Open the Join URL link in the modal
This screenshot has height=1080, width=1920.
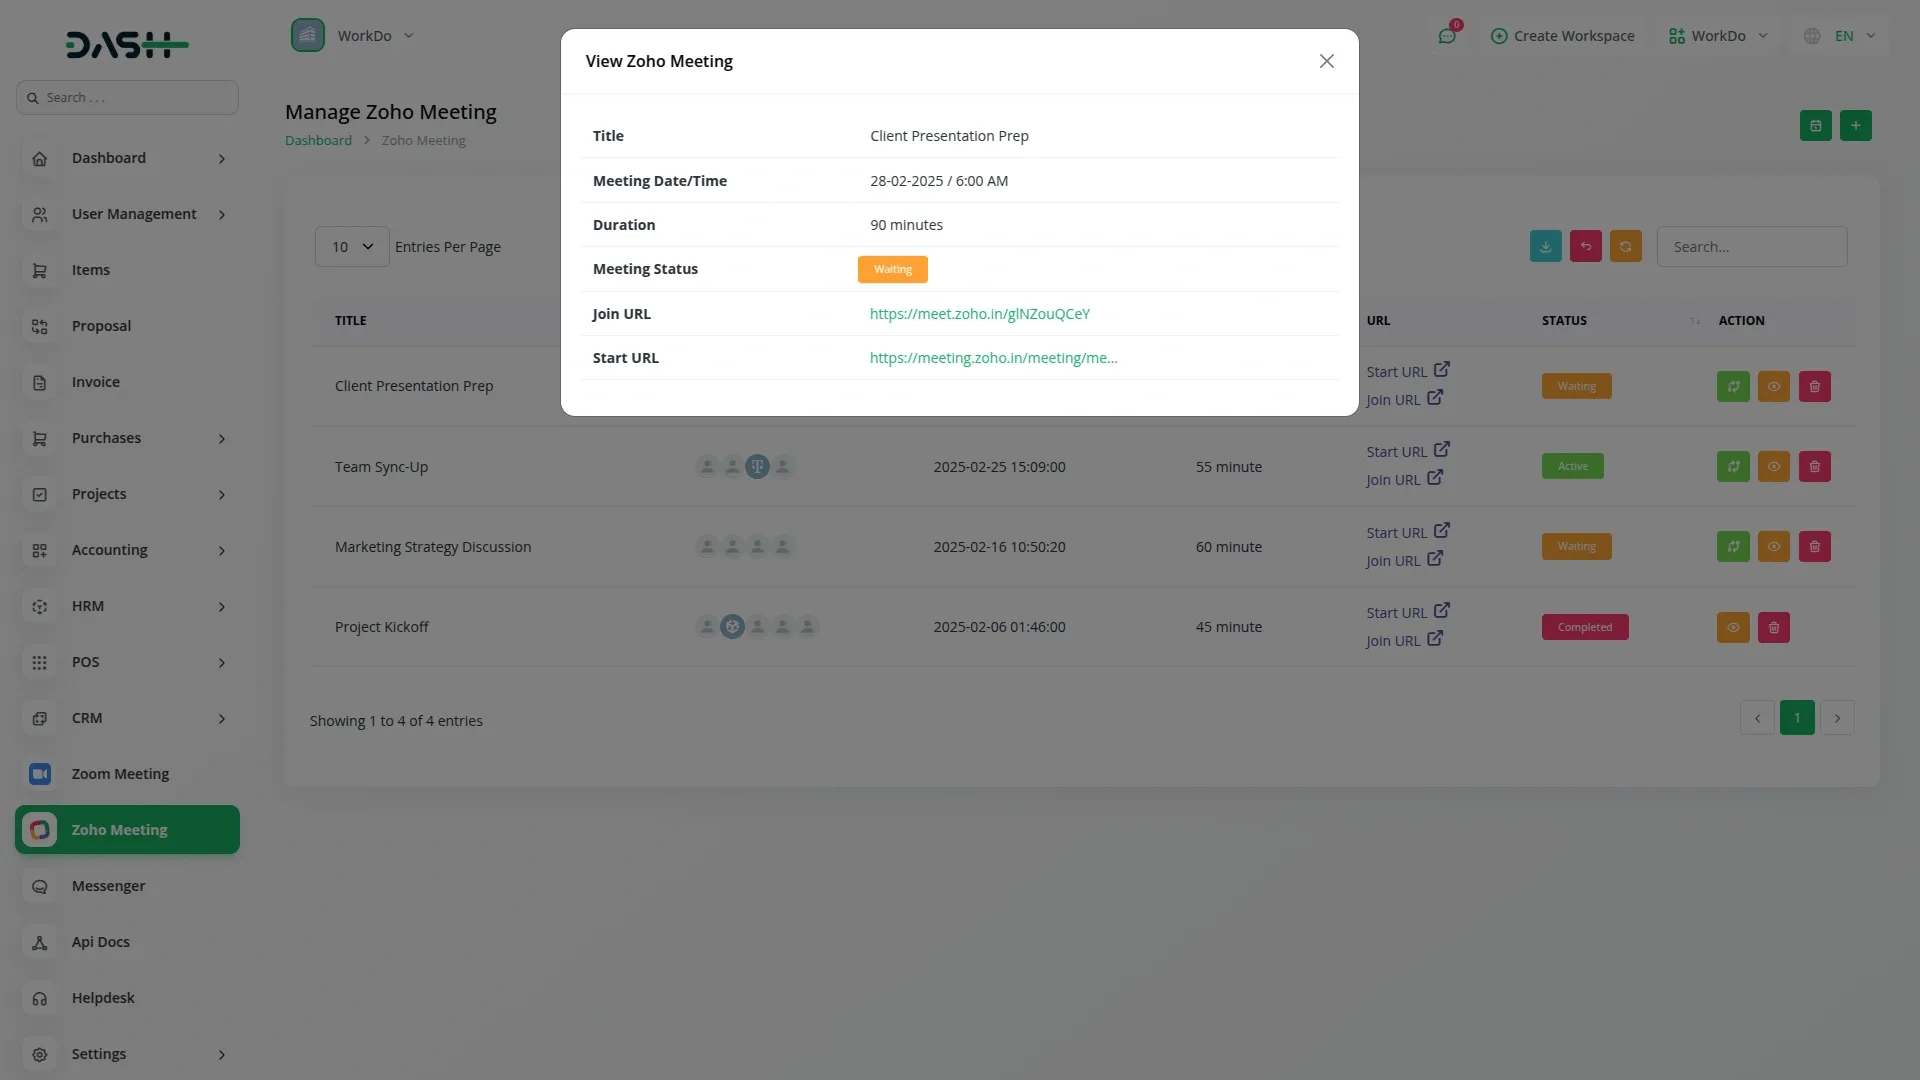pos(980,313)
